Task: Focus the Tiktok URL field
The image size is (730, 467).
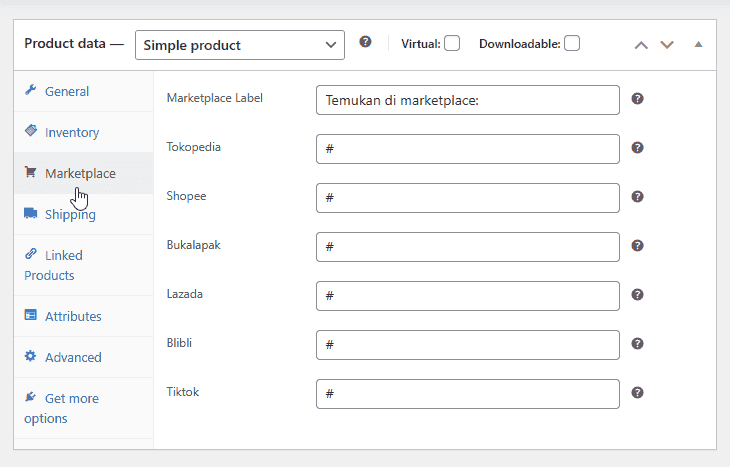Action: pos(468,394)
